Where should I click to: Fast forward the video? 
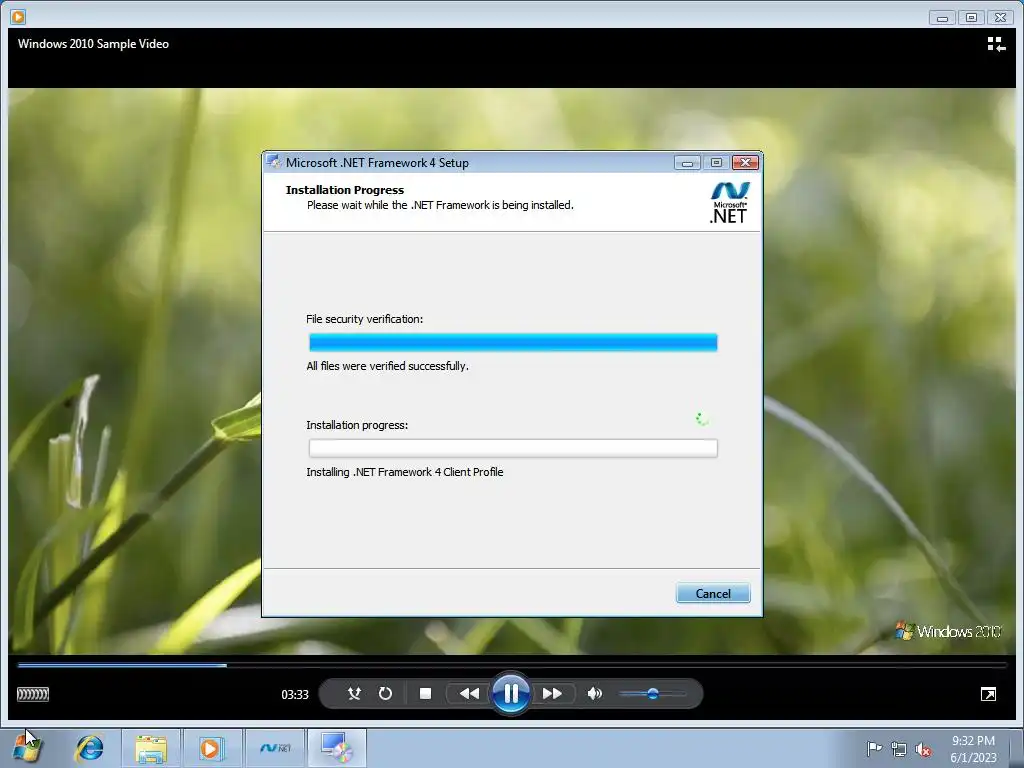click(x=552, y=693)
